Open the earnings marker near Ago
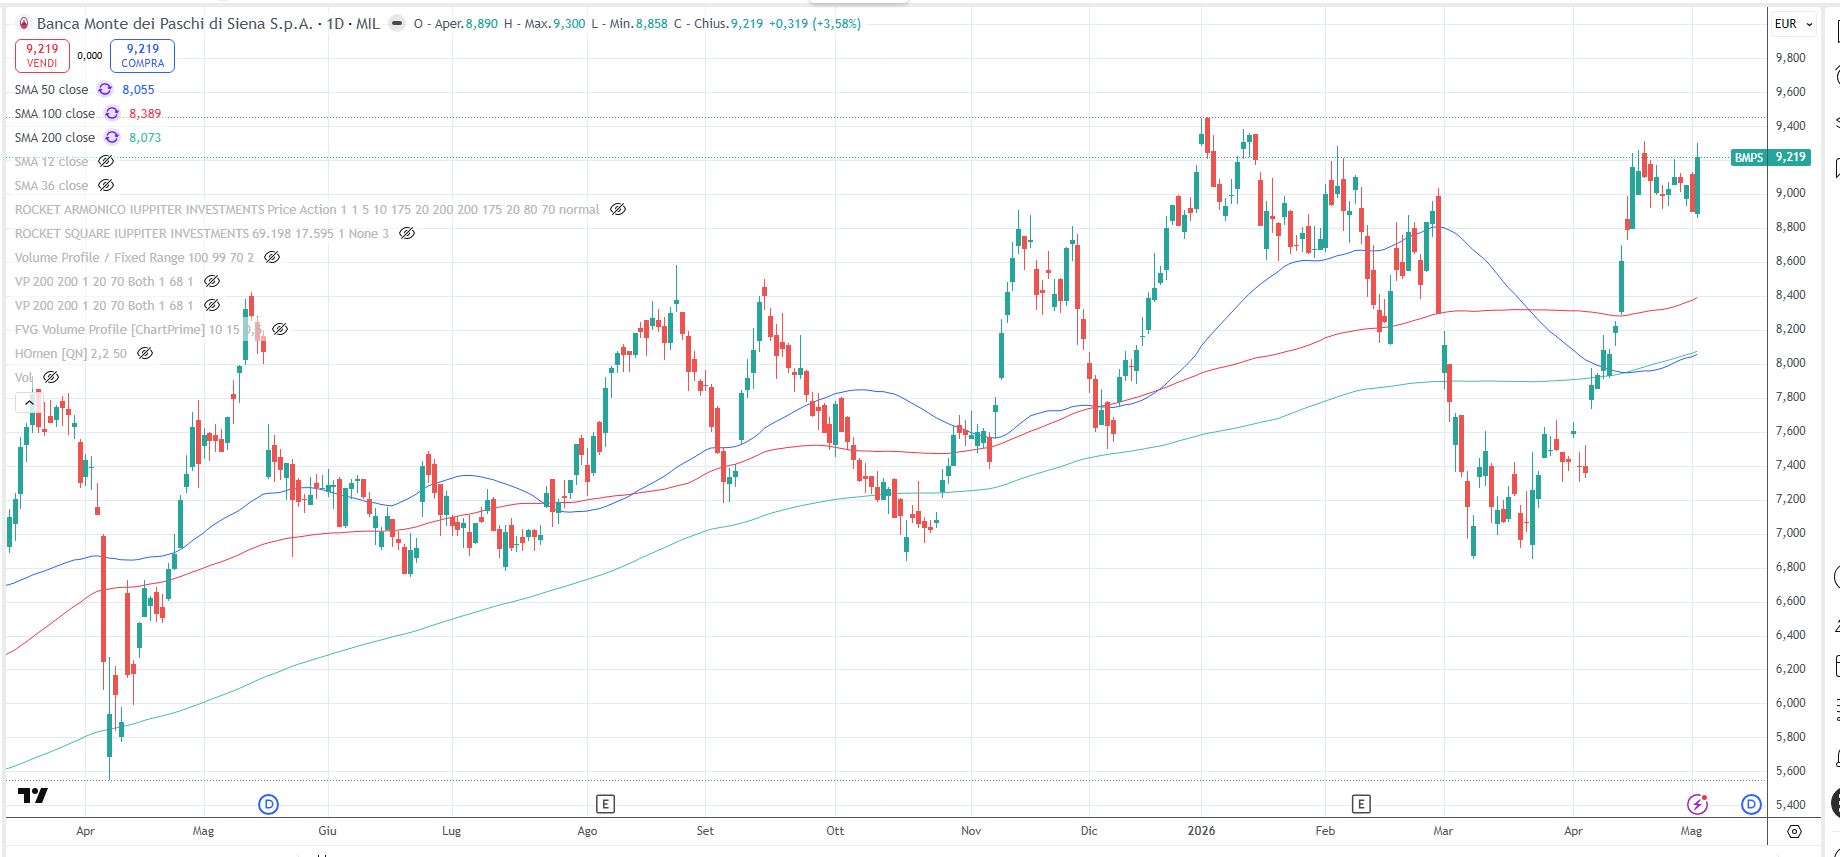Viewport: 1840px width, 857px height. (605, 804)
